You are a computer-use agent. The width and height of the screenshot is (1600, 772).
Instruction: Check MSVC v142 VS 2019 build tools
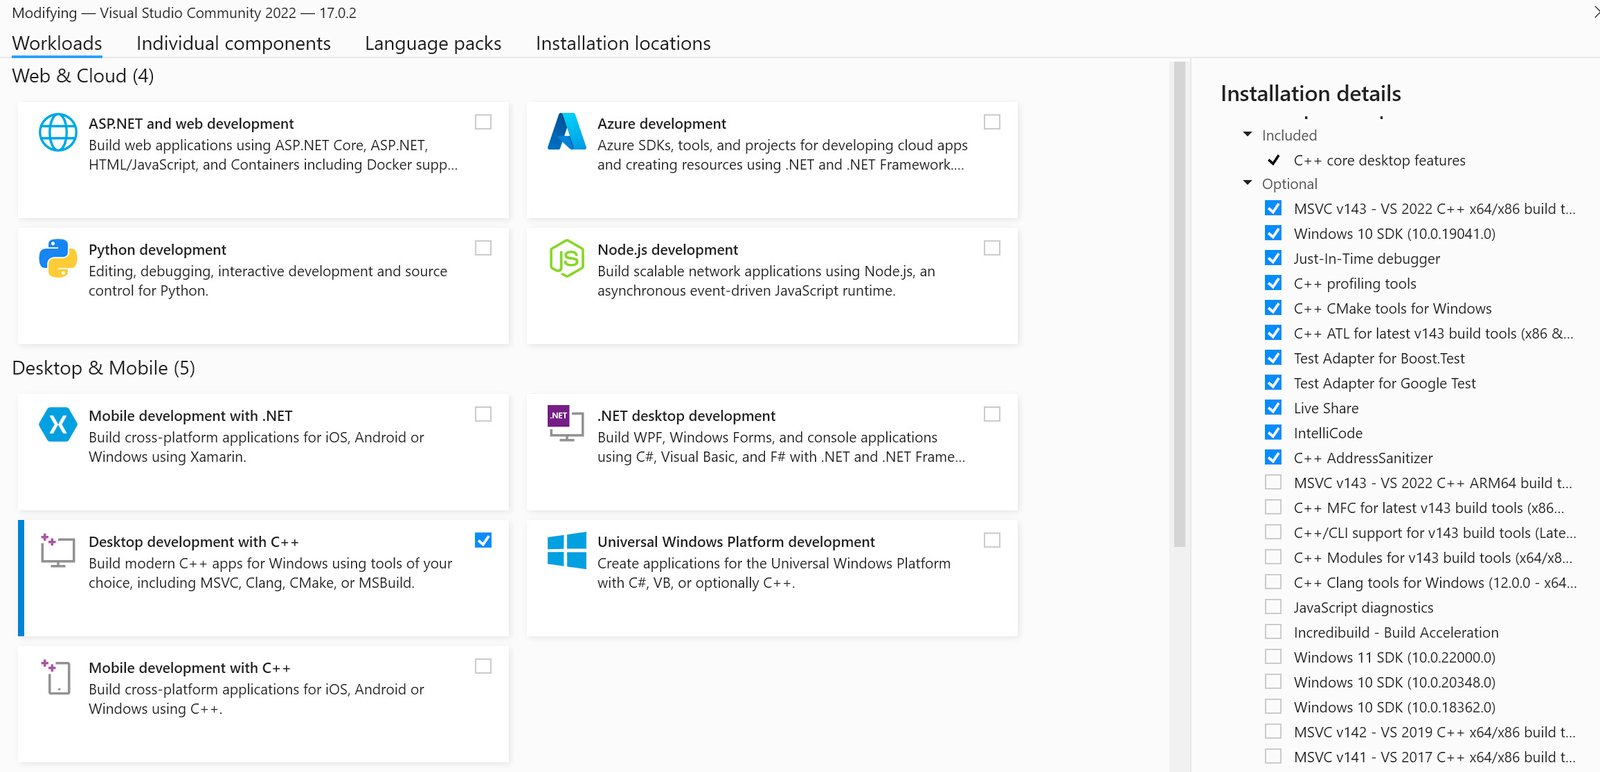(x=1273, y=732)
